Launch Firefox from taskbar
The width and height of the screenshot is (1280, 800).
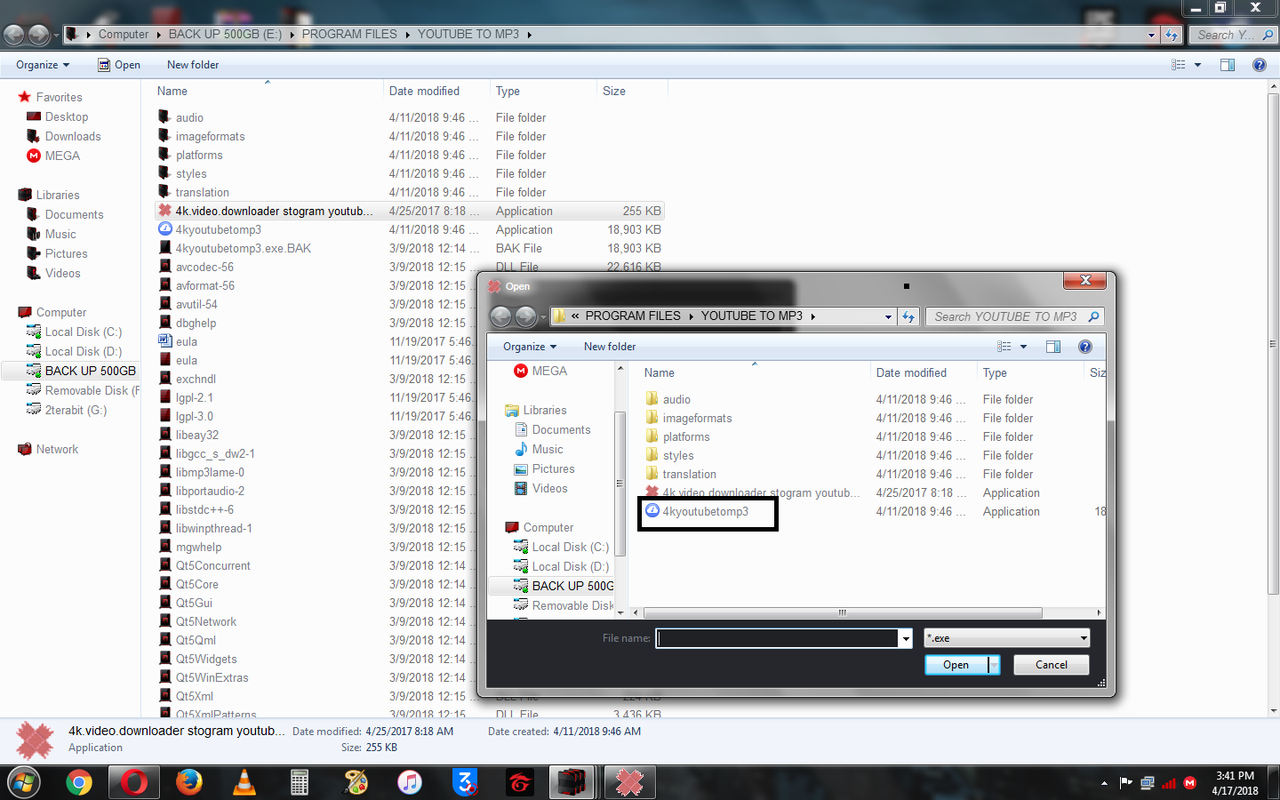(189, 782)
